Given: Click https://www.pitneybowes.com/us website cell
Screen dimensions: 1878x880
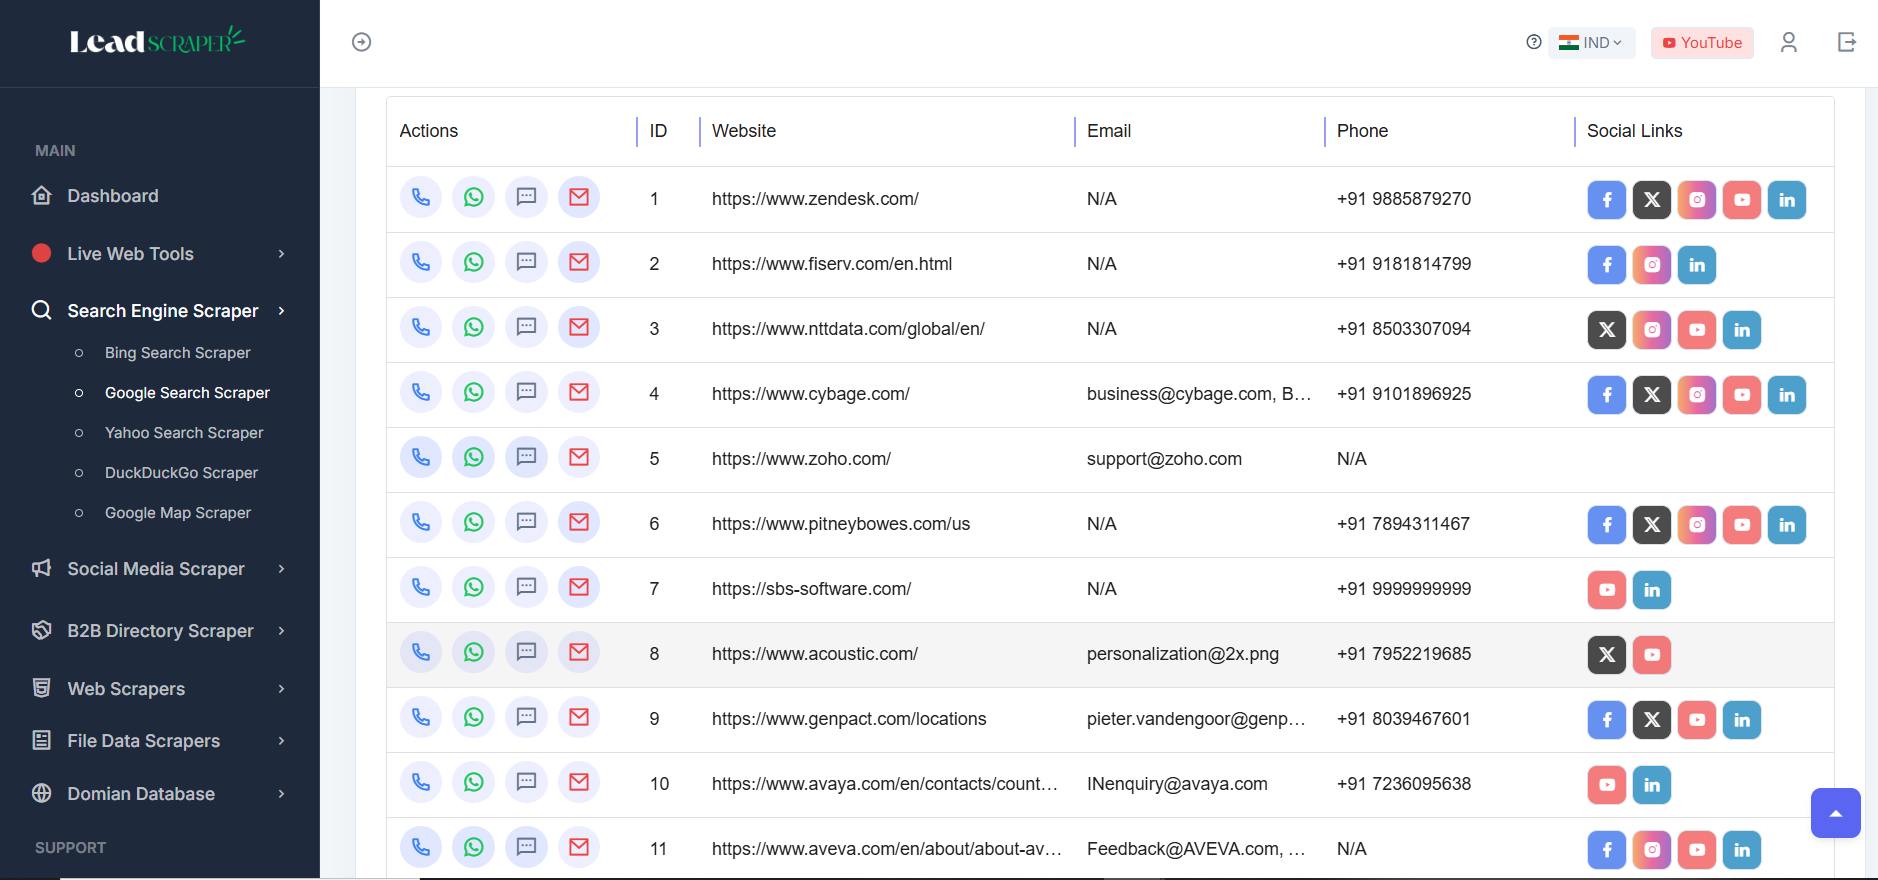Looking at the screenshot, I should pos(841,524).
